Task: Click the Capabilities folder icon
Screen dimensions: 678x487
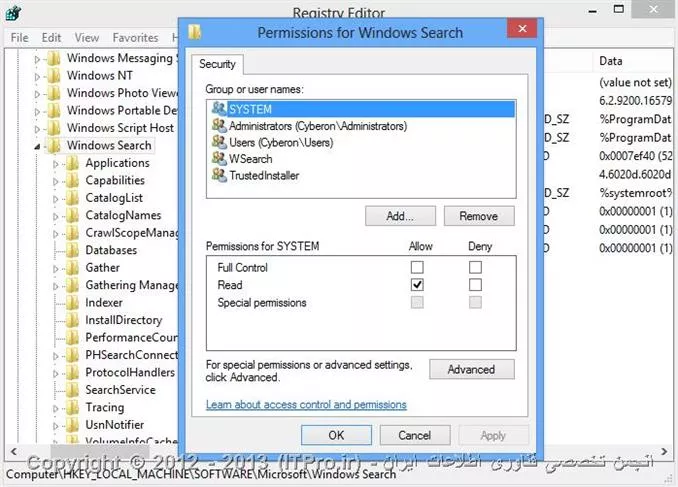Action: 72,181
